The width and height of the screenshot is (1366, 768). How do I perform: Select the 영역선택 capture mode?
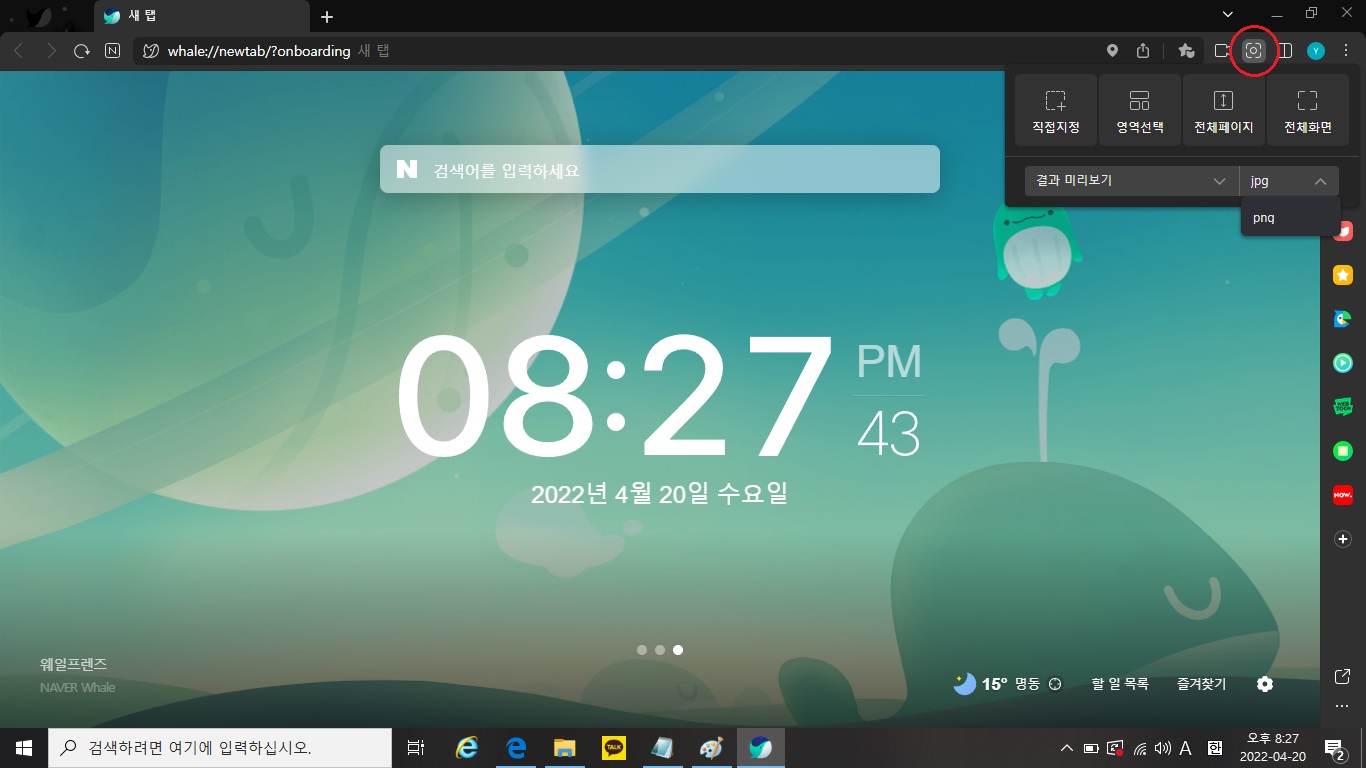point(1140,111)
